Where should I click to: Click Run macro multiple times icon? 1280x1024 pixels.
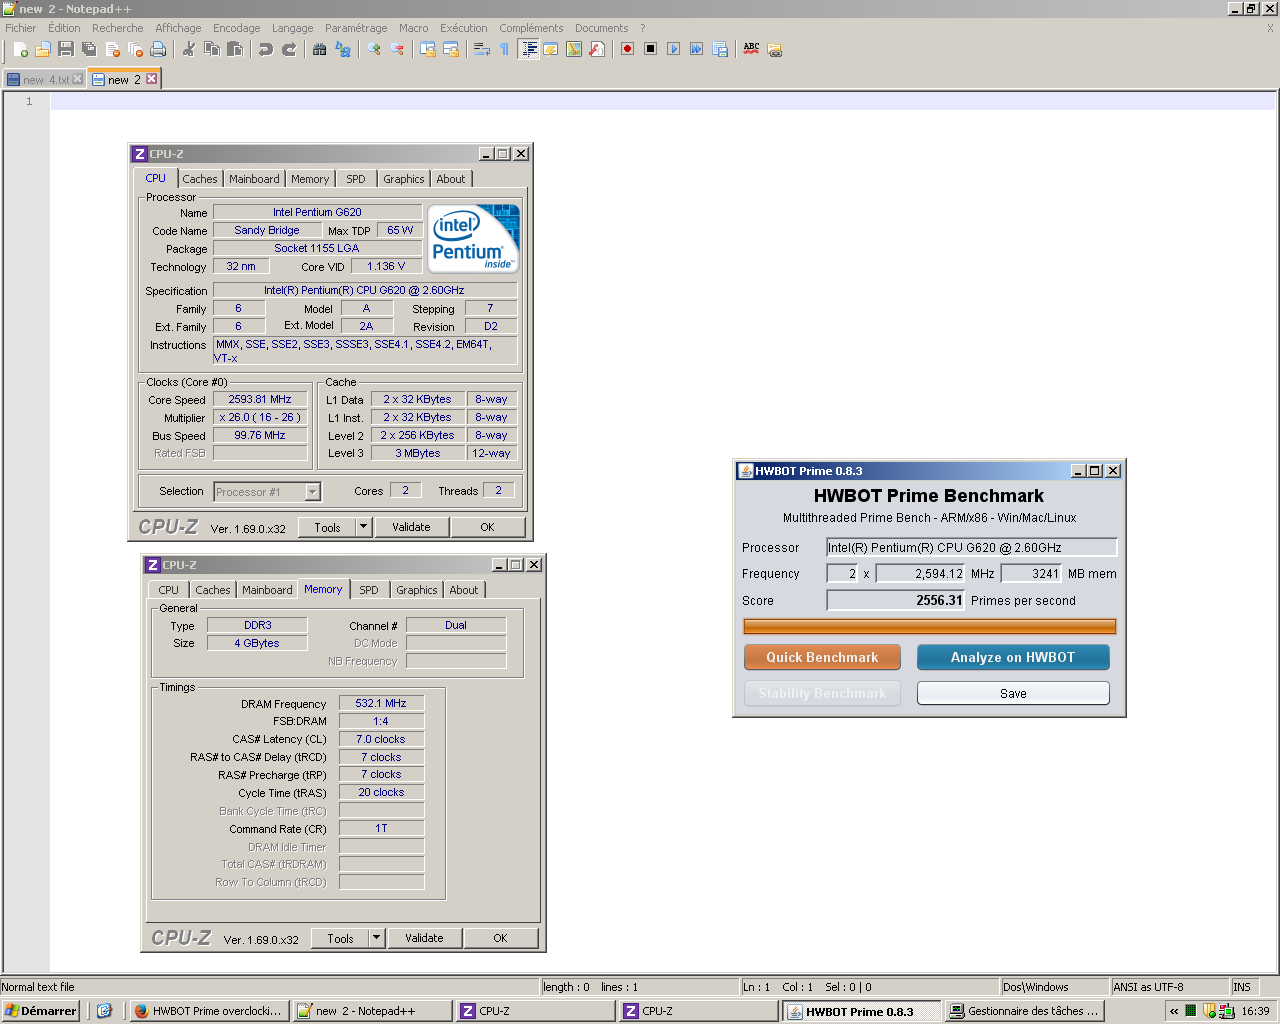(x=697, y=49)
